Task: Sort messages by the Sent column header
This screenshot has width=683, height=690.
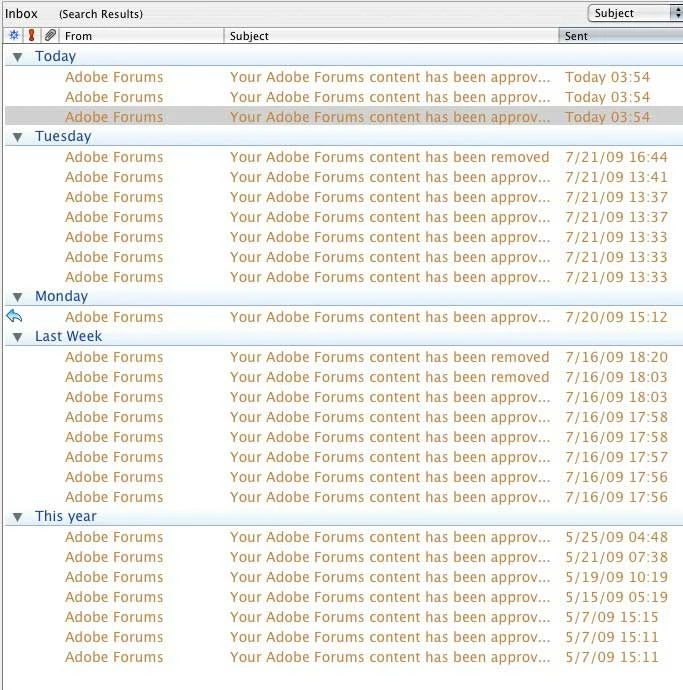Action: click(621, 36)
